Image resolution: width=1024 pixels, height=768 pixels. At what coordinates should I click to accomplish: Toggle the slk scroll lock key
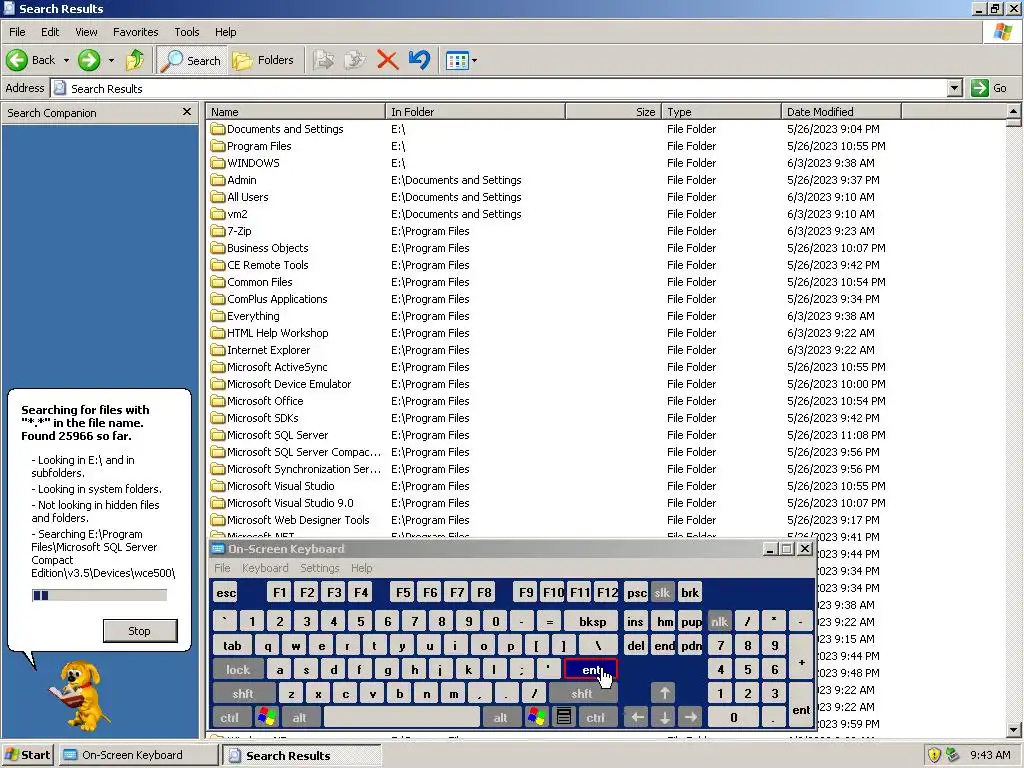[x=662, y=593]
